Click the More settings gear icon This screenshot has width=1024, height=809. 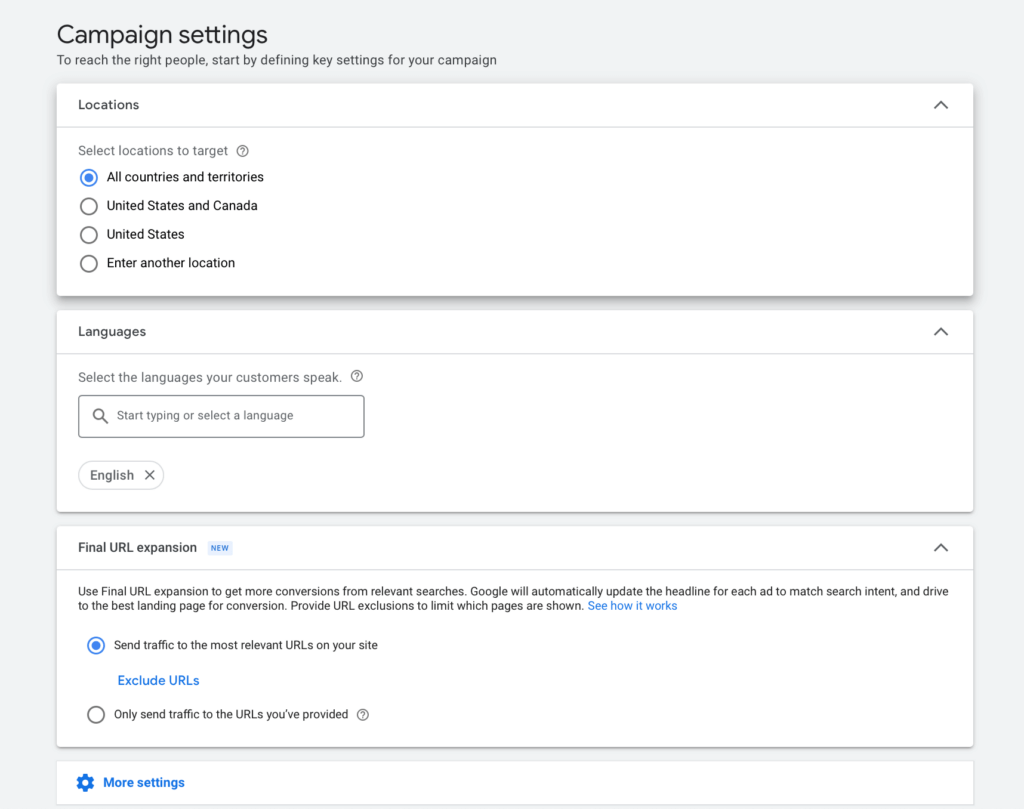[86, 783]
